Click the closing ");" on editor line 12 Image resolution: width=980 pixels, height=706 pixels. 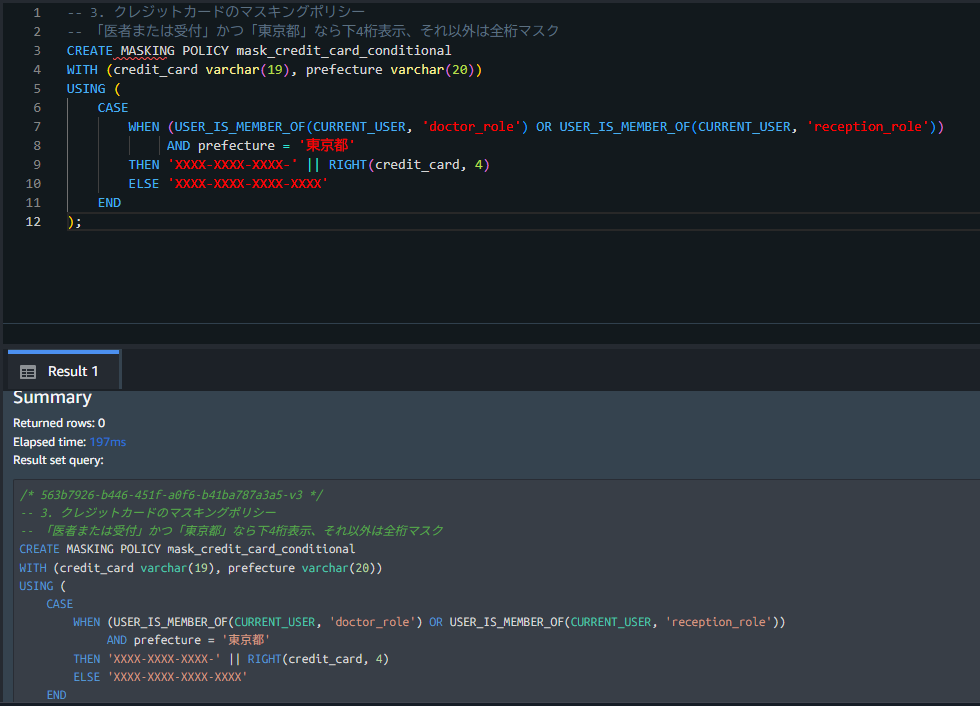coord(74,222)
